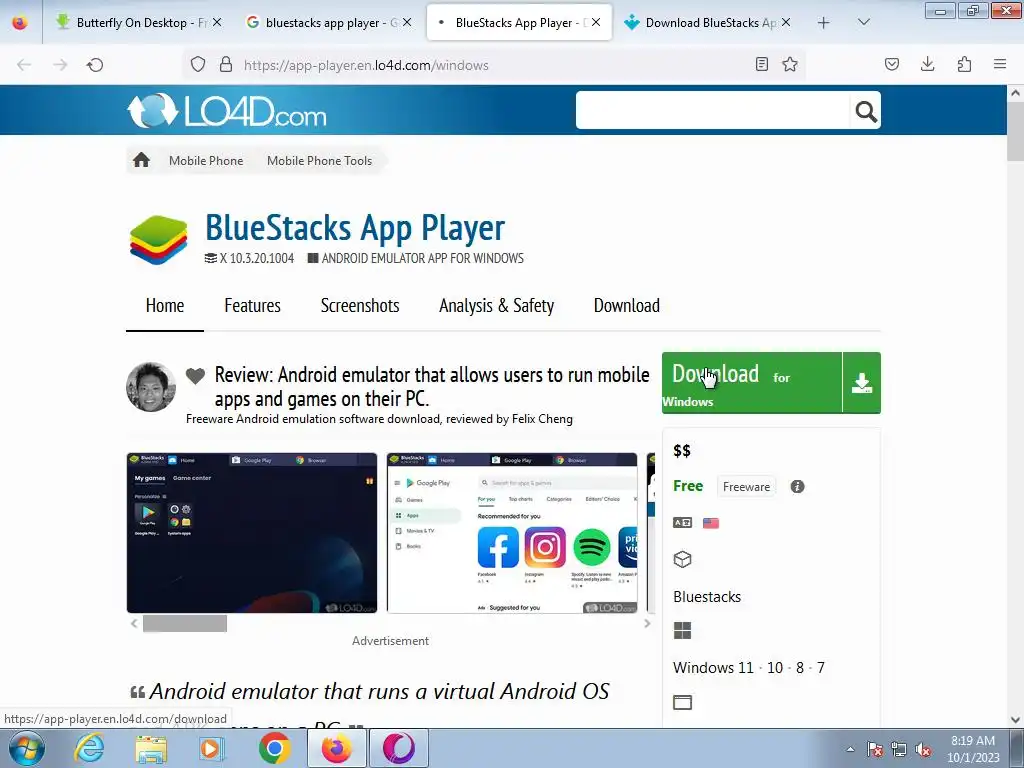Screen dimensions: 1024x768
Task: Open the Features section tab
Action: click(252, 306)
